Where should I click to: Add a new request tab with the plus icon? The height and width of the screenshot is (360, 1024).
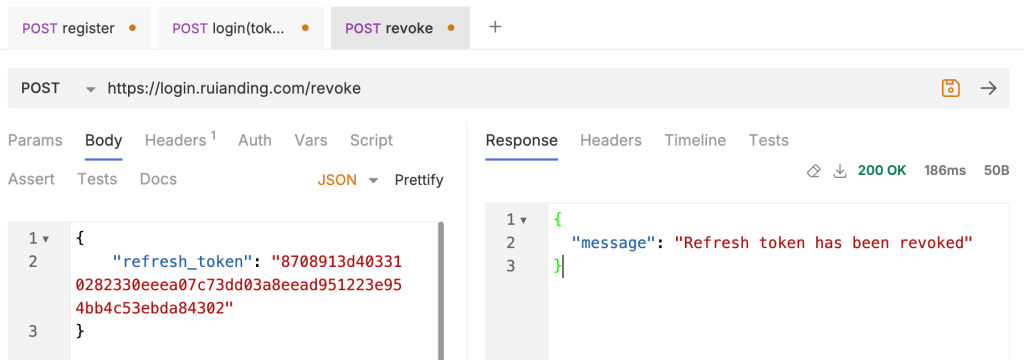(496, 27)
